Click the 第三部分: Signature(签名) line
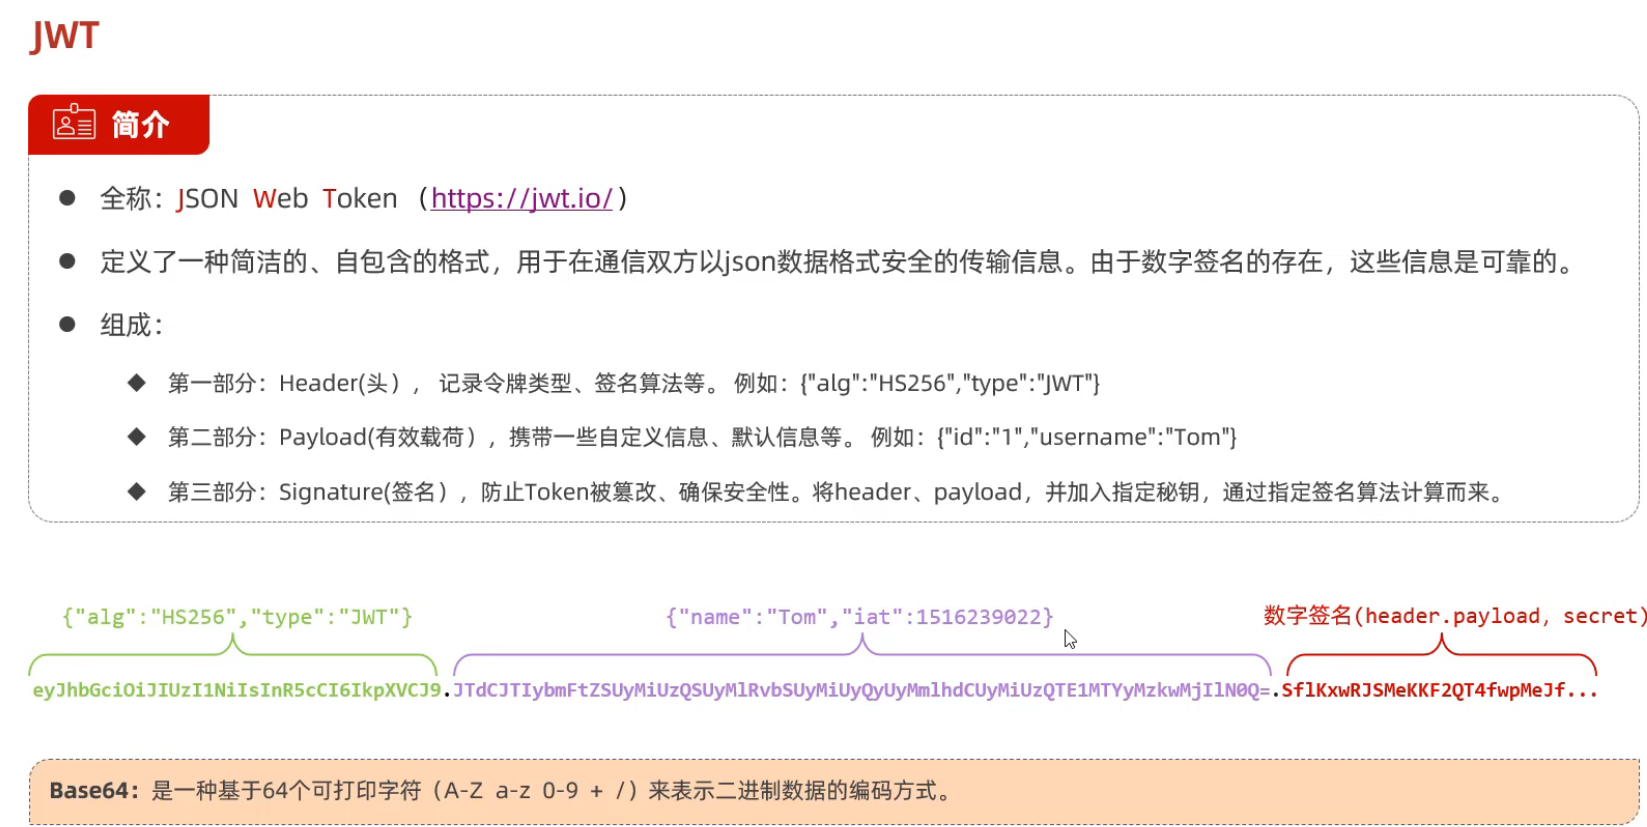The image size is (1647, 827). click(x=837, y=492)
